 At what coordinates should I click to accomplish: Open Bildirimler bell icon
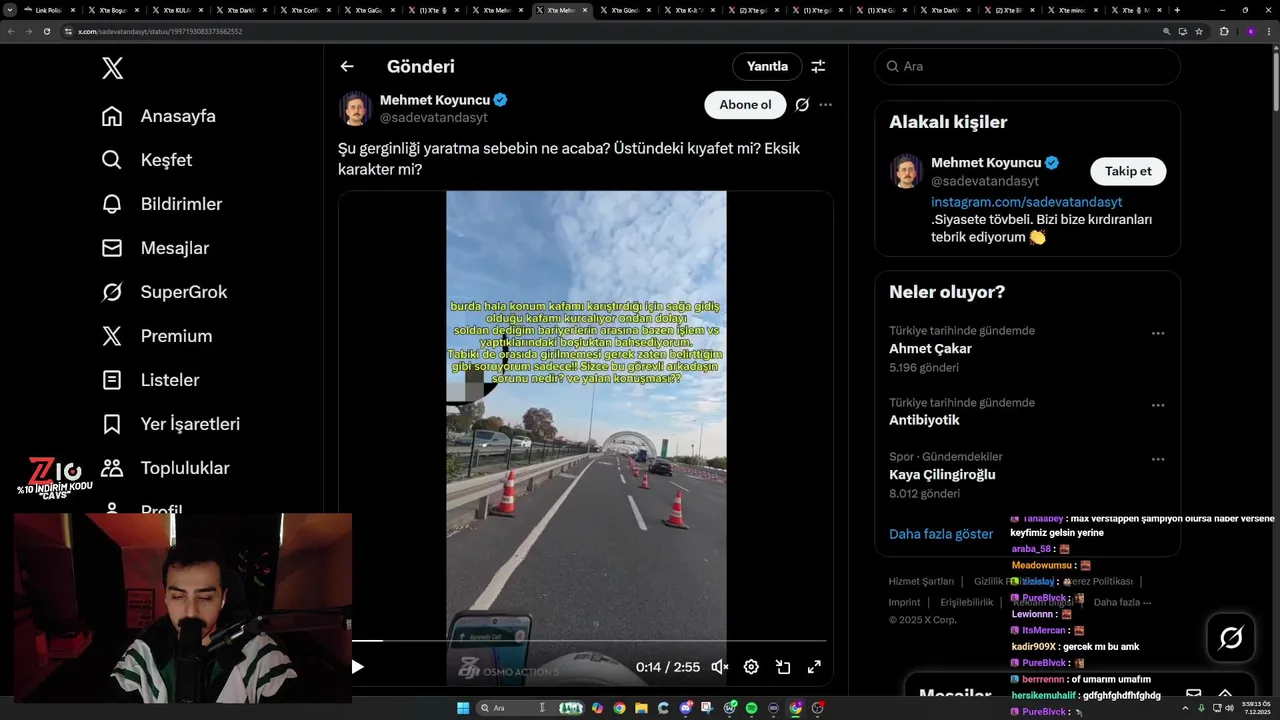click(112, 204)
